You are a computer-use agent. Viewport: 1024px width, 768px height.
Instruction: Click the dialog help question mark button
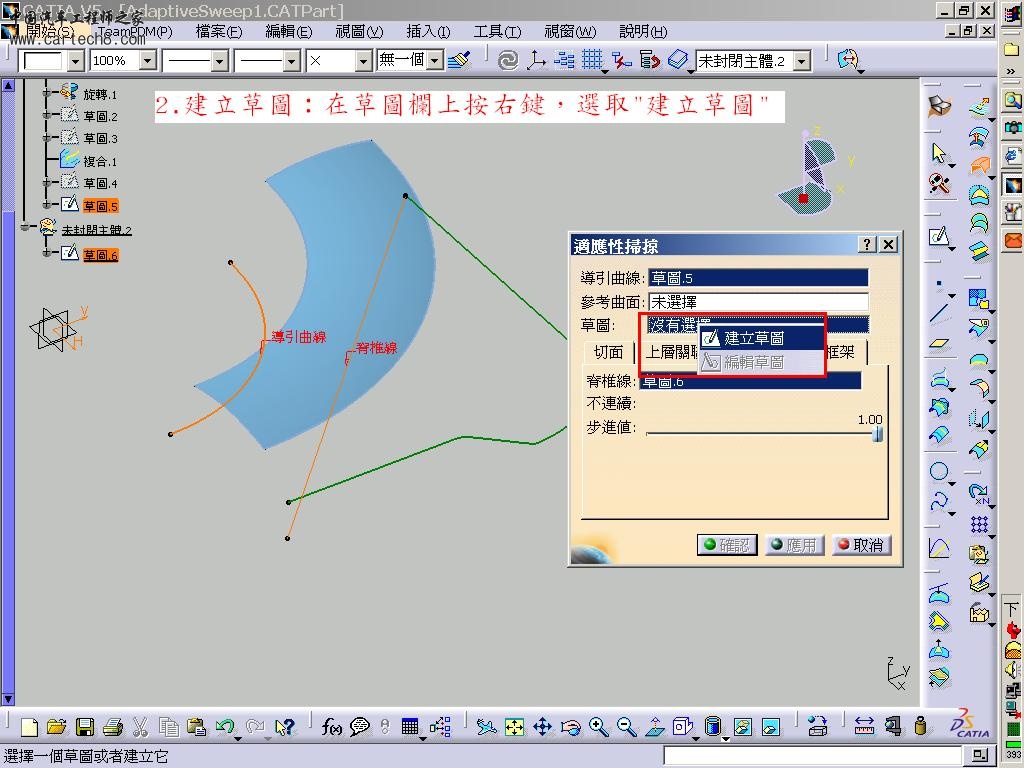pyautogui.click(x=867, y=244)
